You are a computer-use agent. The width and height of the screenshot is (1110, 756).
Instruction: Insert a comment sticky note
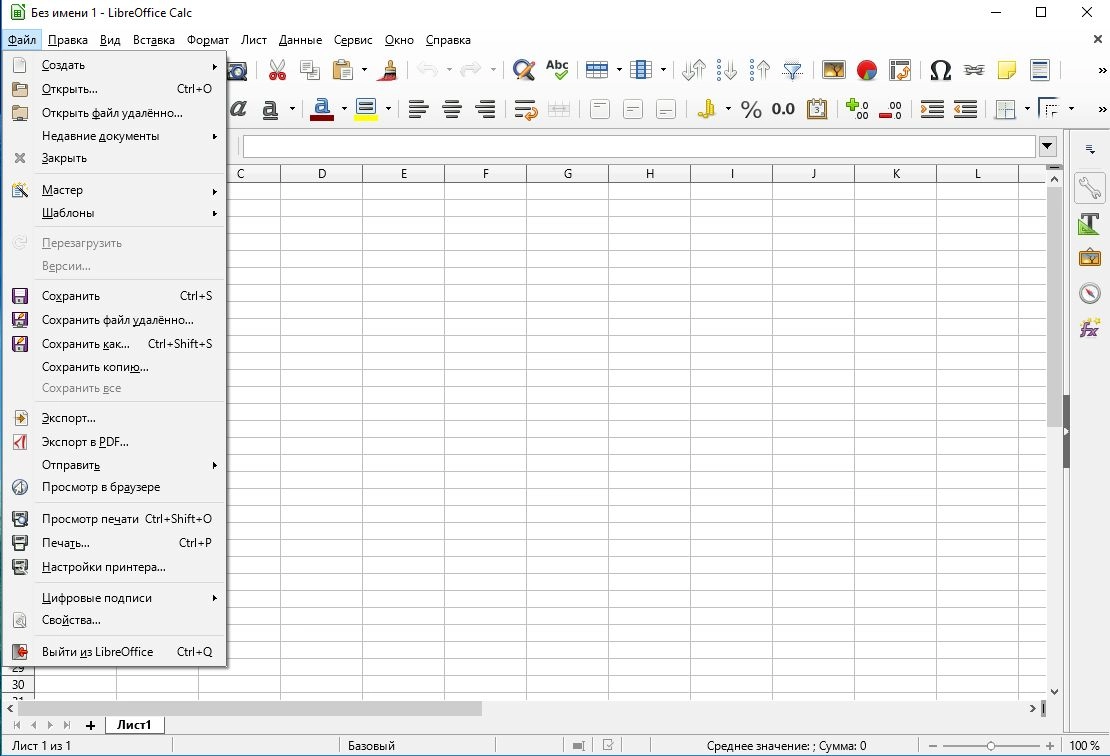point(1007,69)
